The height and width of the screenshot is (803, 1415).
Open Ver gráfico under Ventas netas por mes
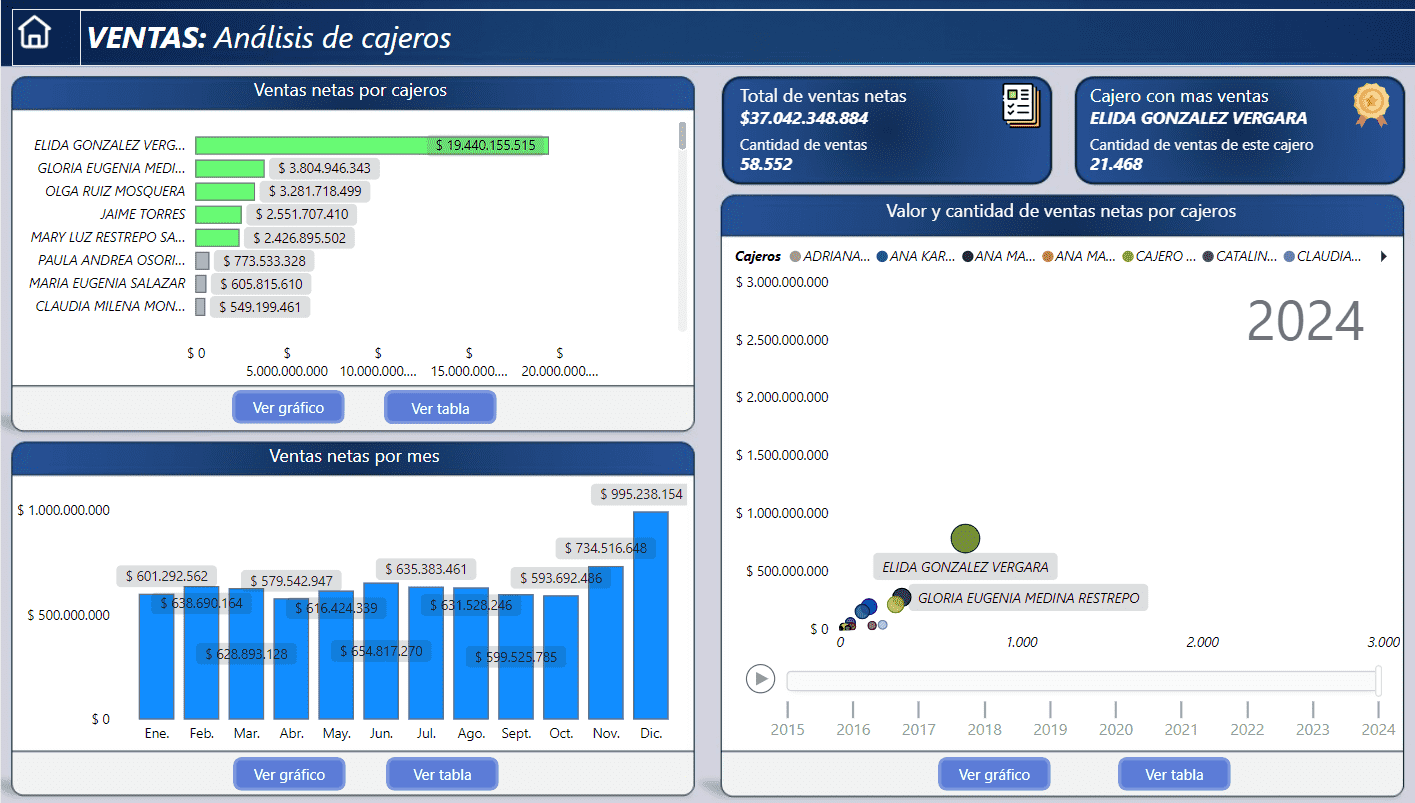click(x=290, y=774)
